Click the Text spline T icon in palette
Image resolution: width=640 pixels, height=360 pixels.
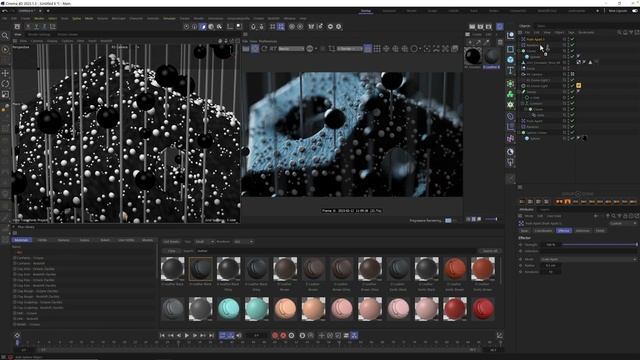tap(510, 71)
